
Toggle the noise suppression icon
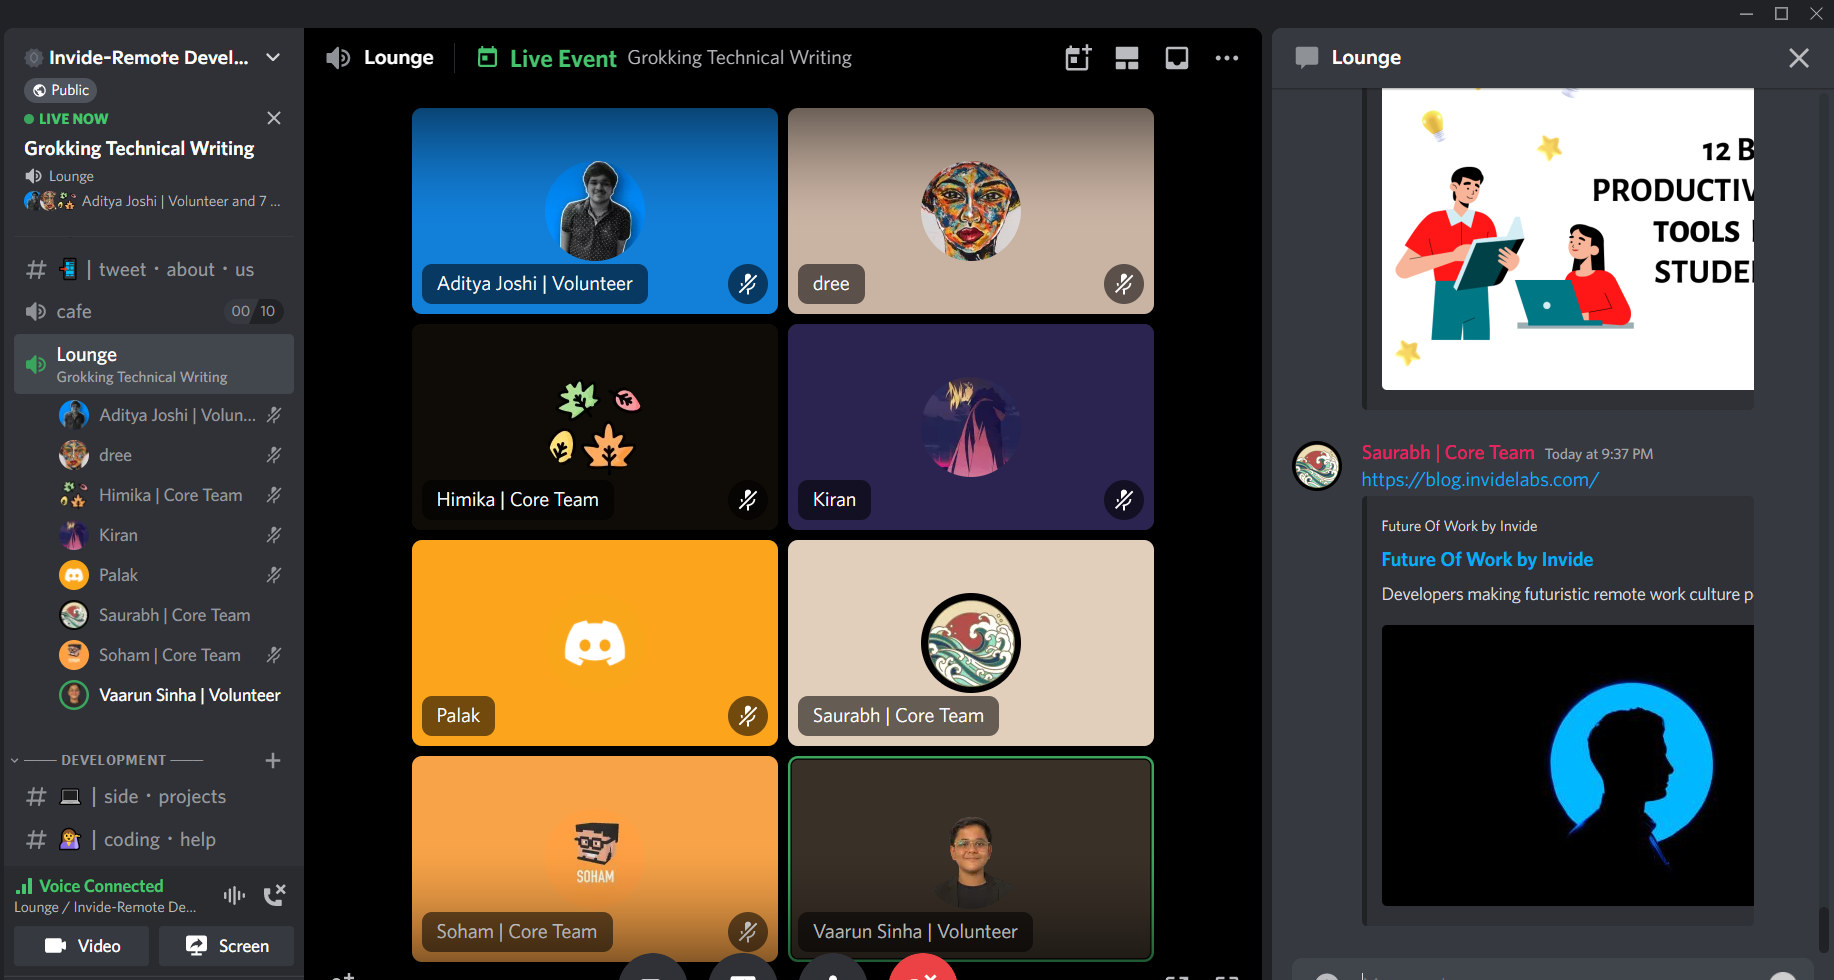(x=234, y=895)
